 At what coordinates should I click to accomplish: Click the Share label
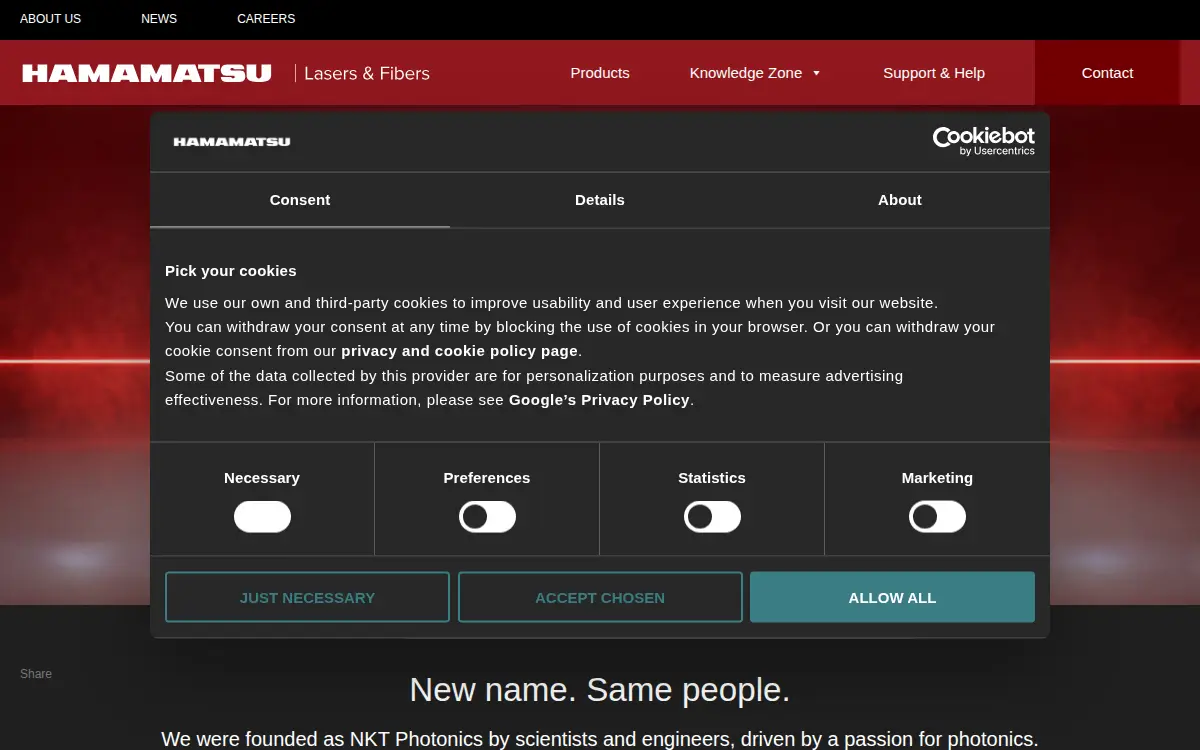pyautogui.click(x=36, y=674)
